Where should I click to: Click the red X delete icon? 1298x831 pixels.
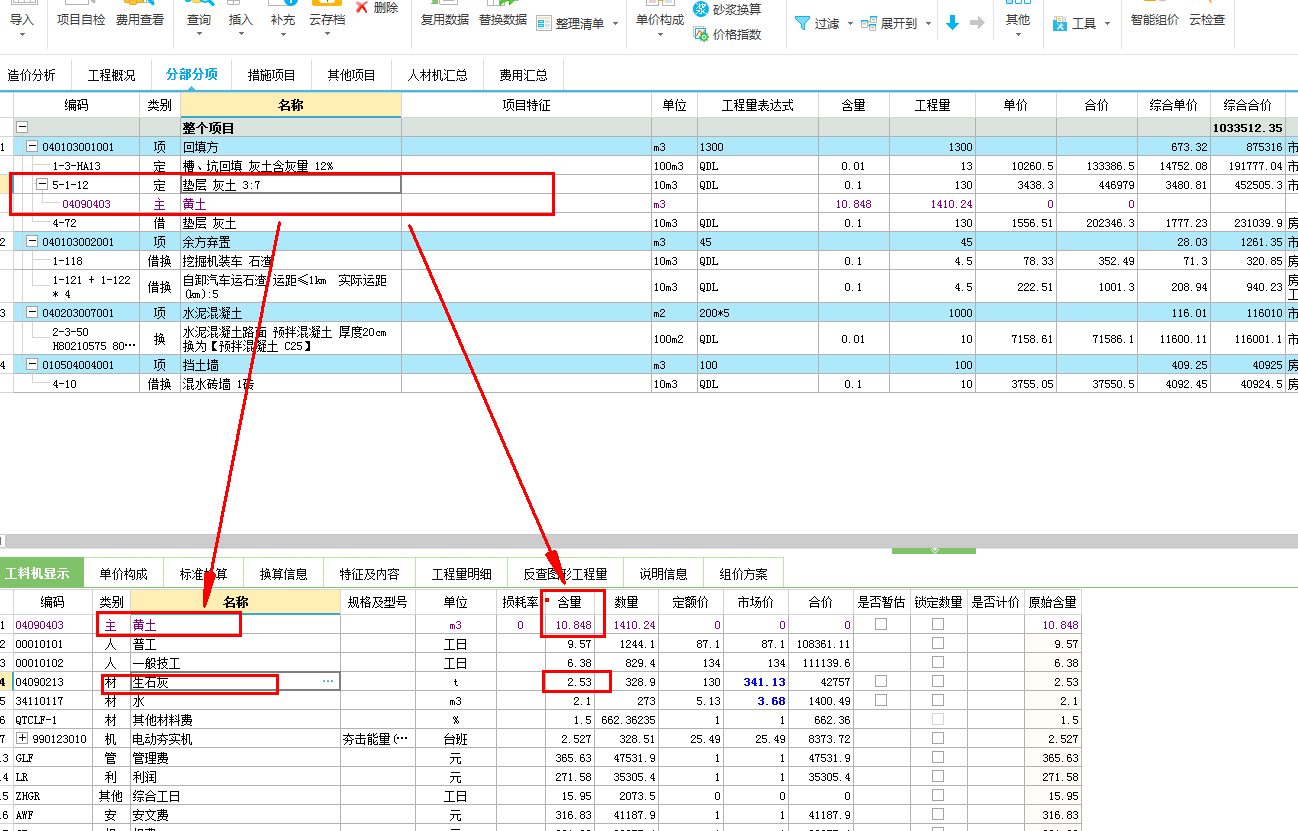click(362, 8)
